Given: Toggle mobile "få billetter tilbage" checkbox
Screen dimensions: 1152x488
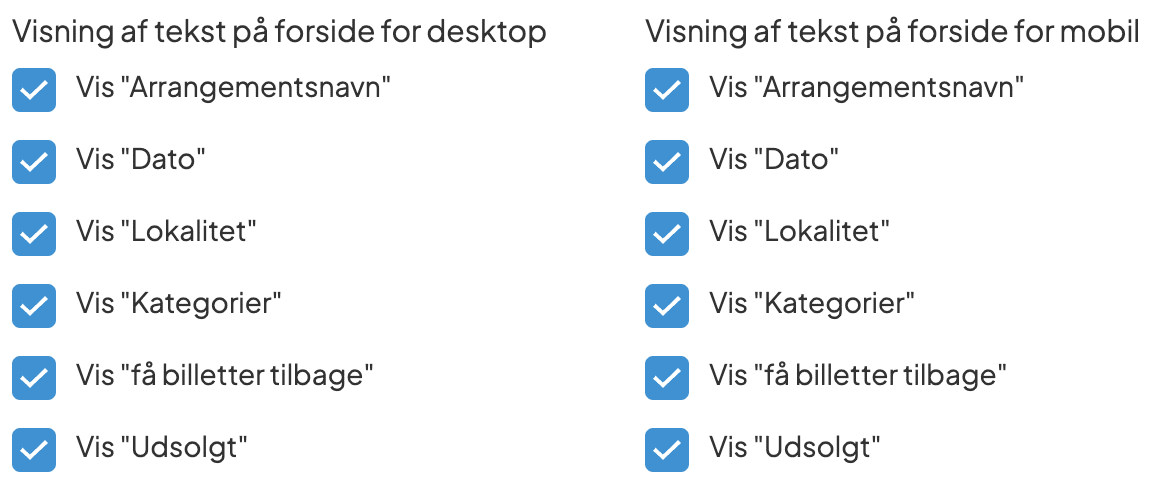Looking at the screenshot, I should (667, 378).
